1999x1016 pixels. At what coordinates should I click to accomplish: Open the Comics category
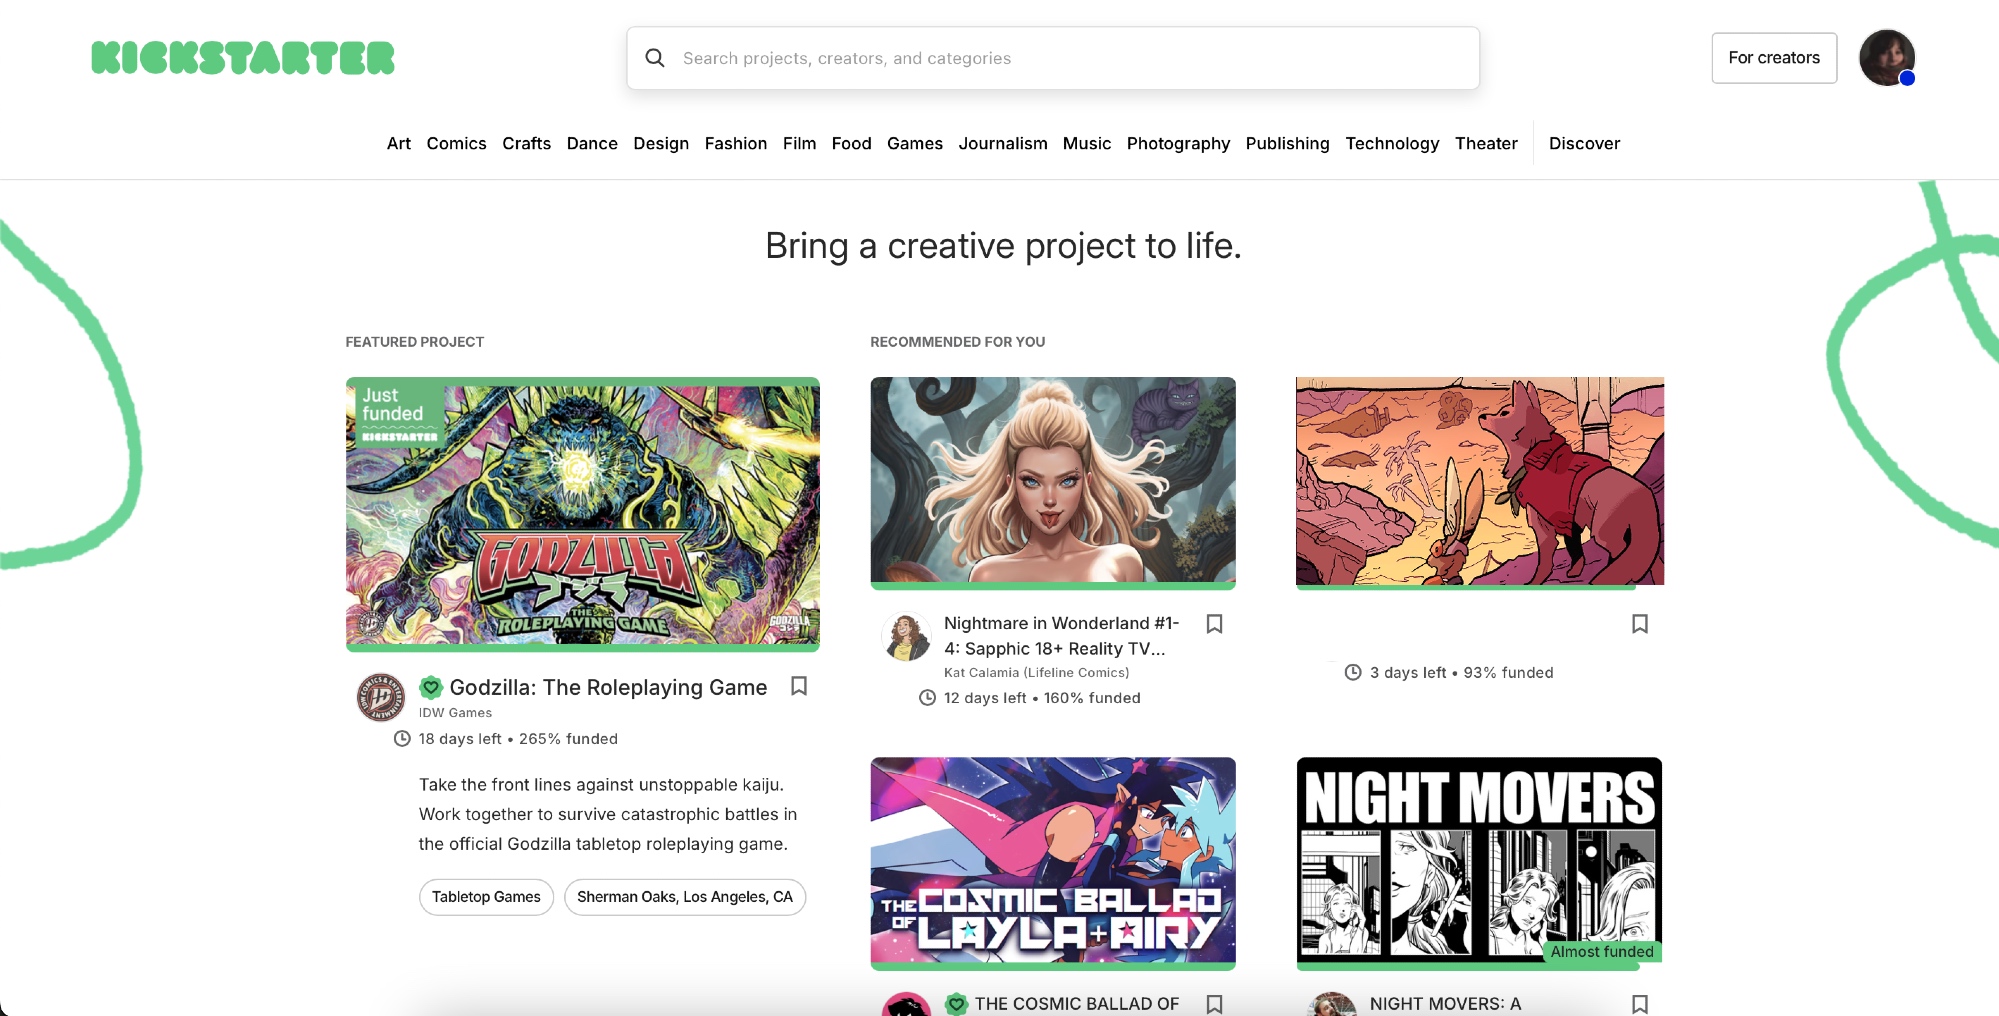[456, 143]
